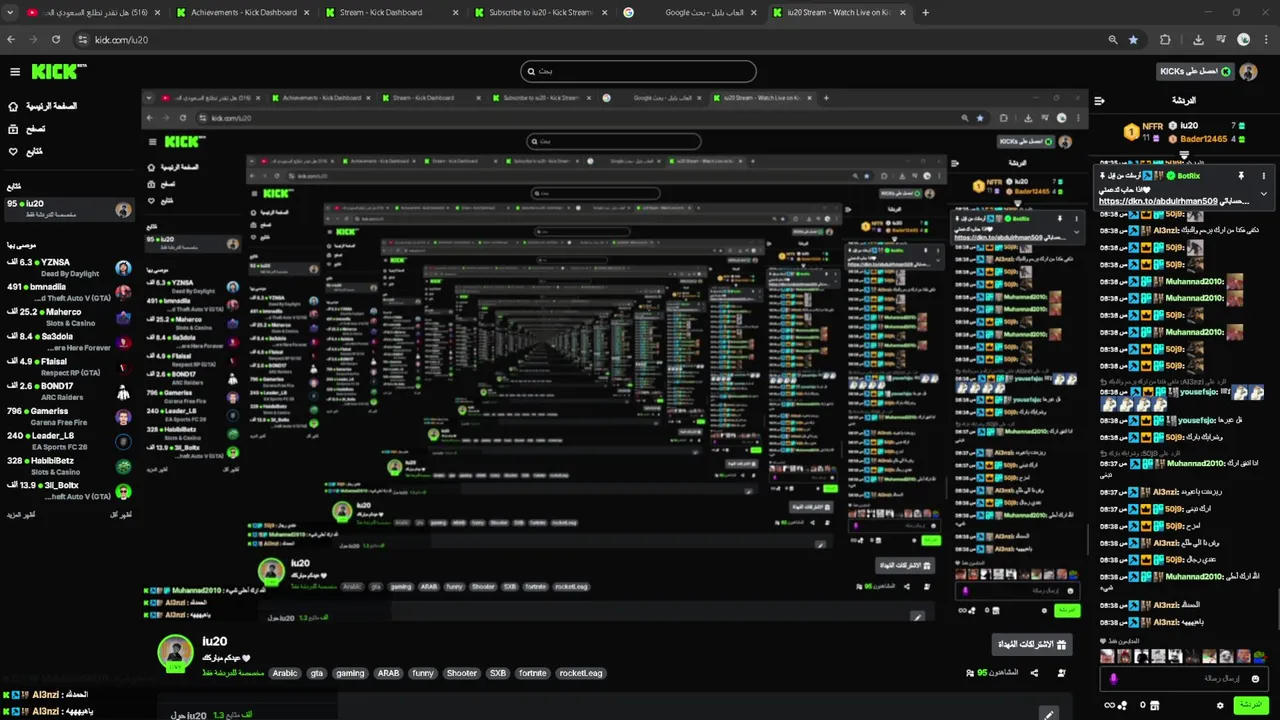1280x720 pixels.
Task: Select the Shooter tag
Action: click(462, 673)
